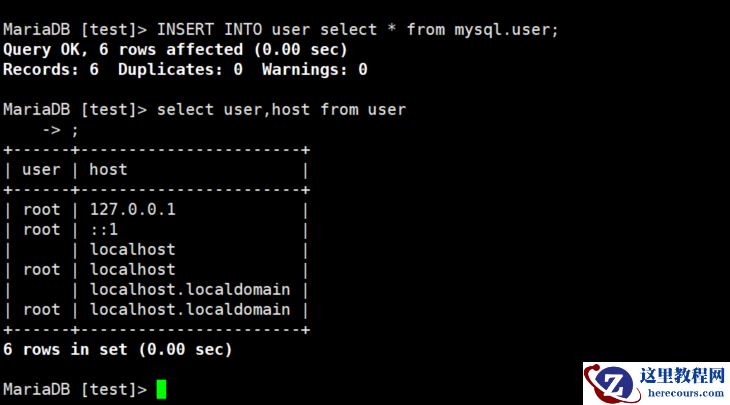Click the "user" column header
730x405 pixels.
[x=41, y=169]
